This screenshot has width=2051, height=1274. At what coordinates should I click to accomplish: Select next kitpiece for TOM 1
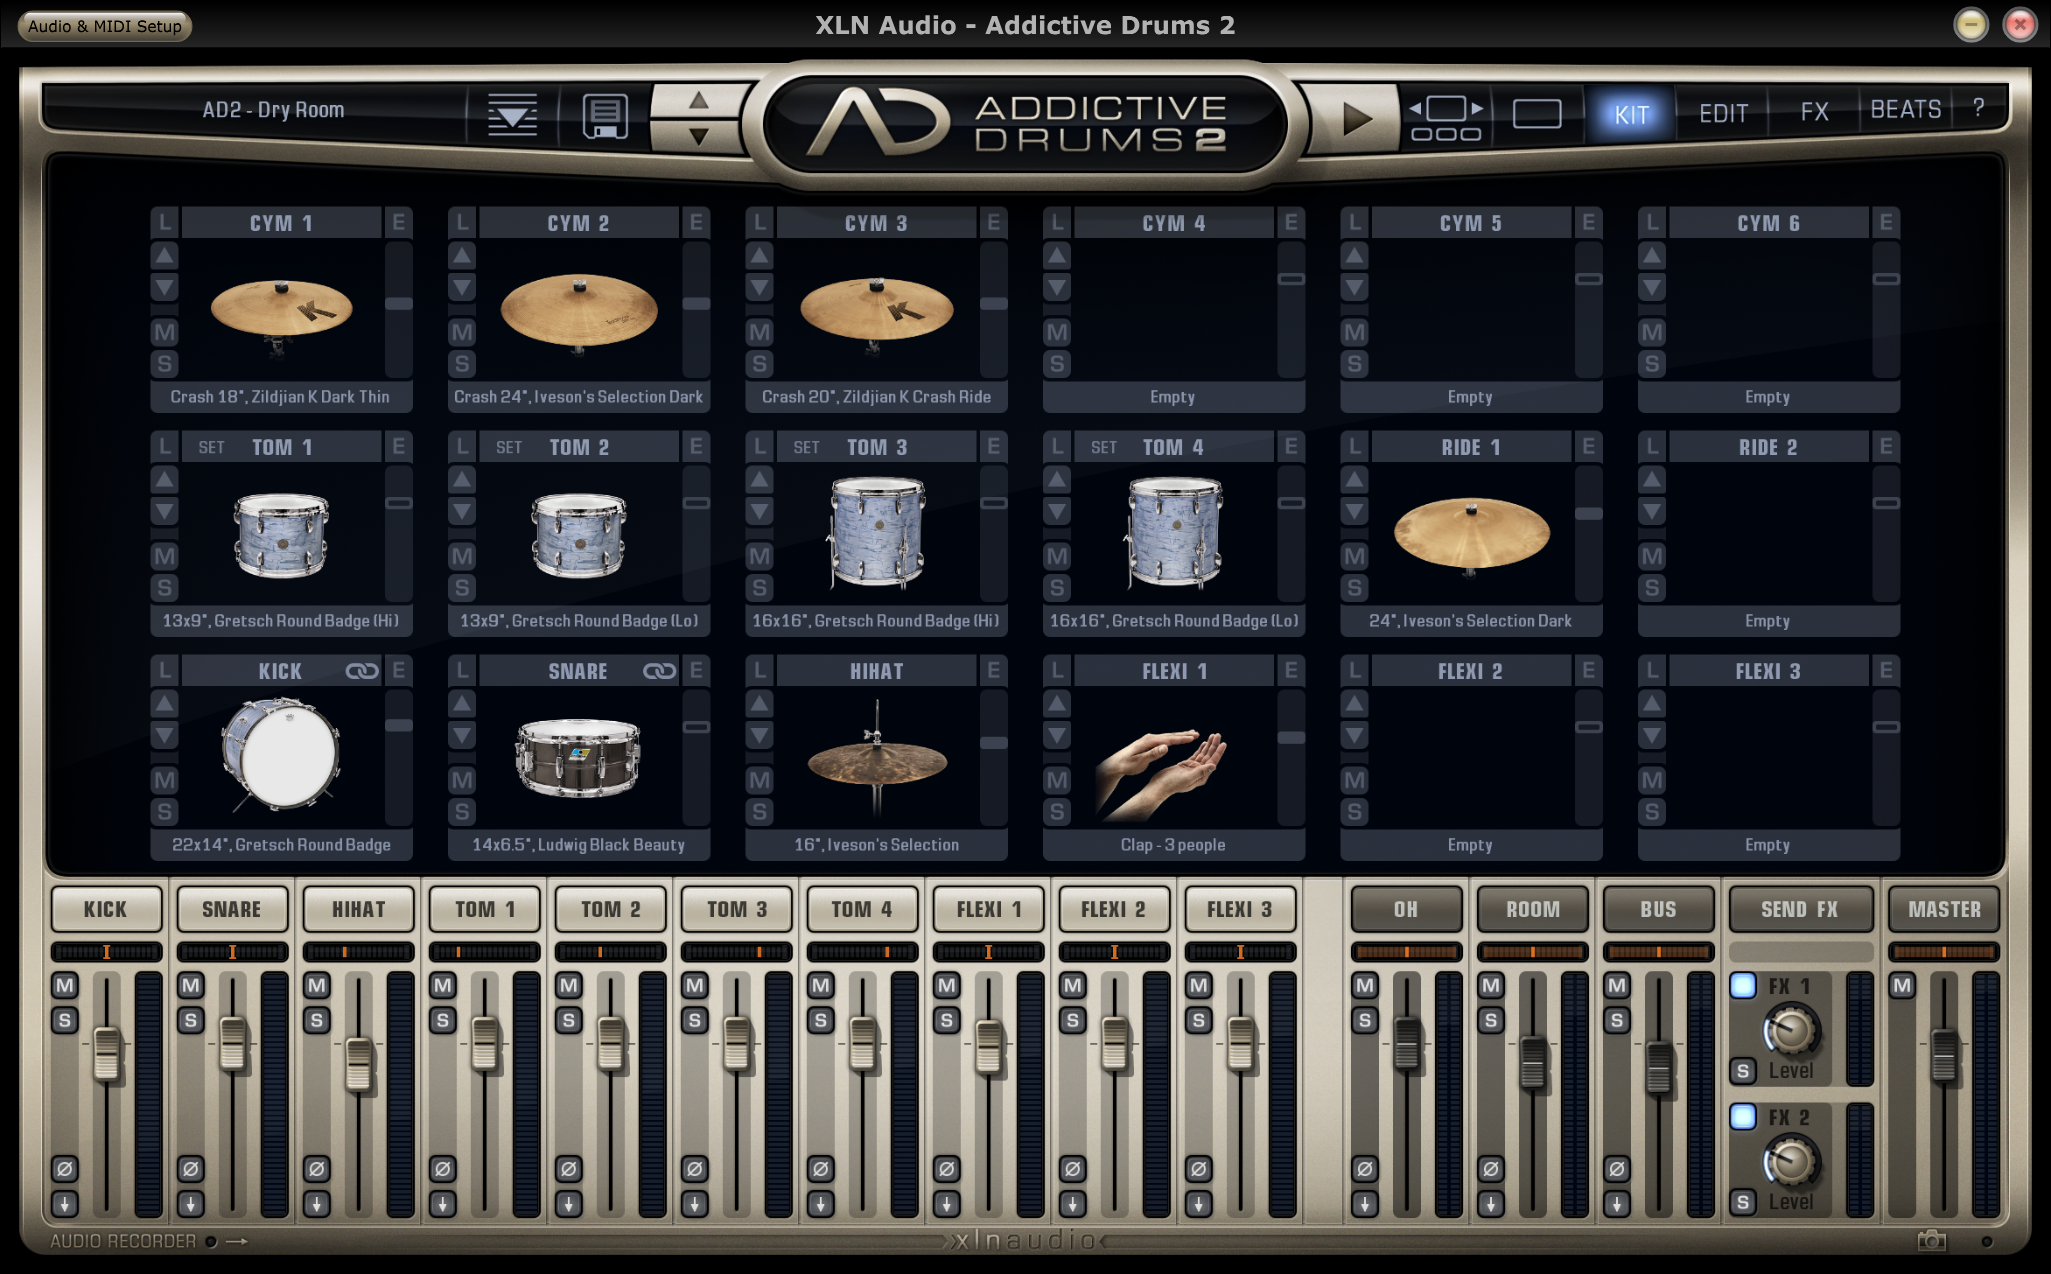pos(165,511)
